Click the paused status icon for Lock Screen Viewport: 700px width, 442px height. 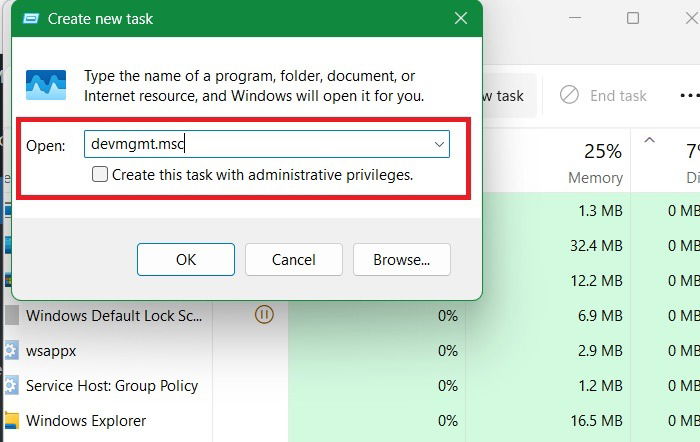(264, 315)
